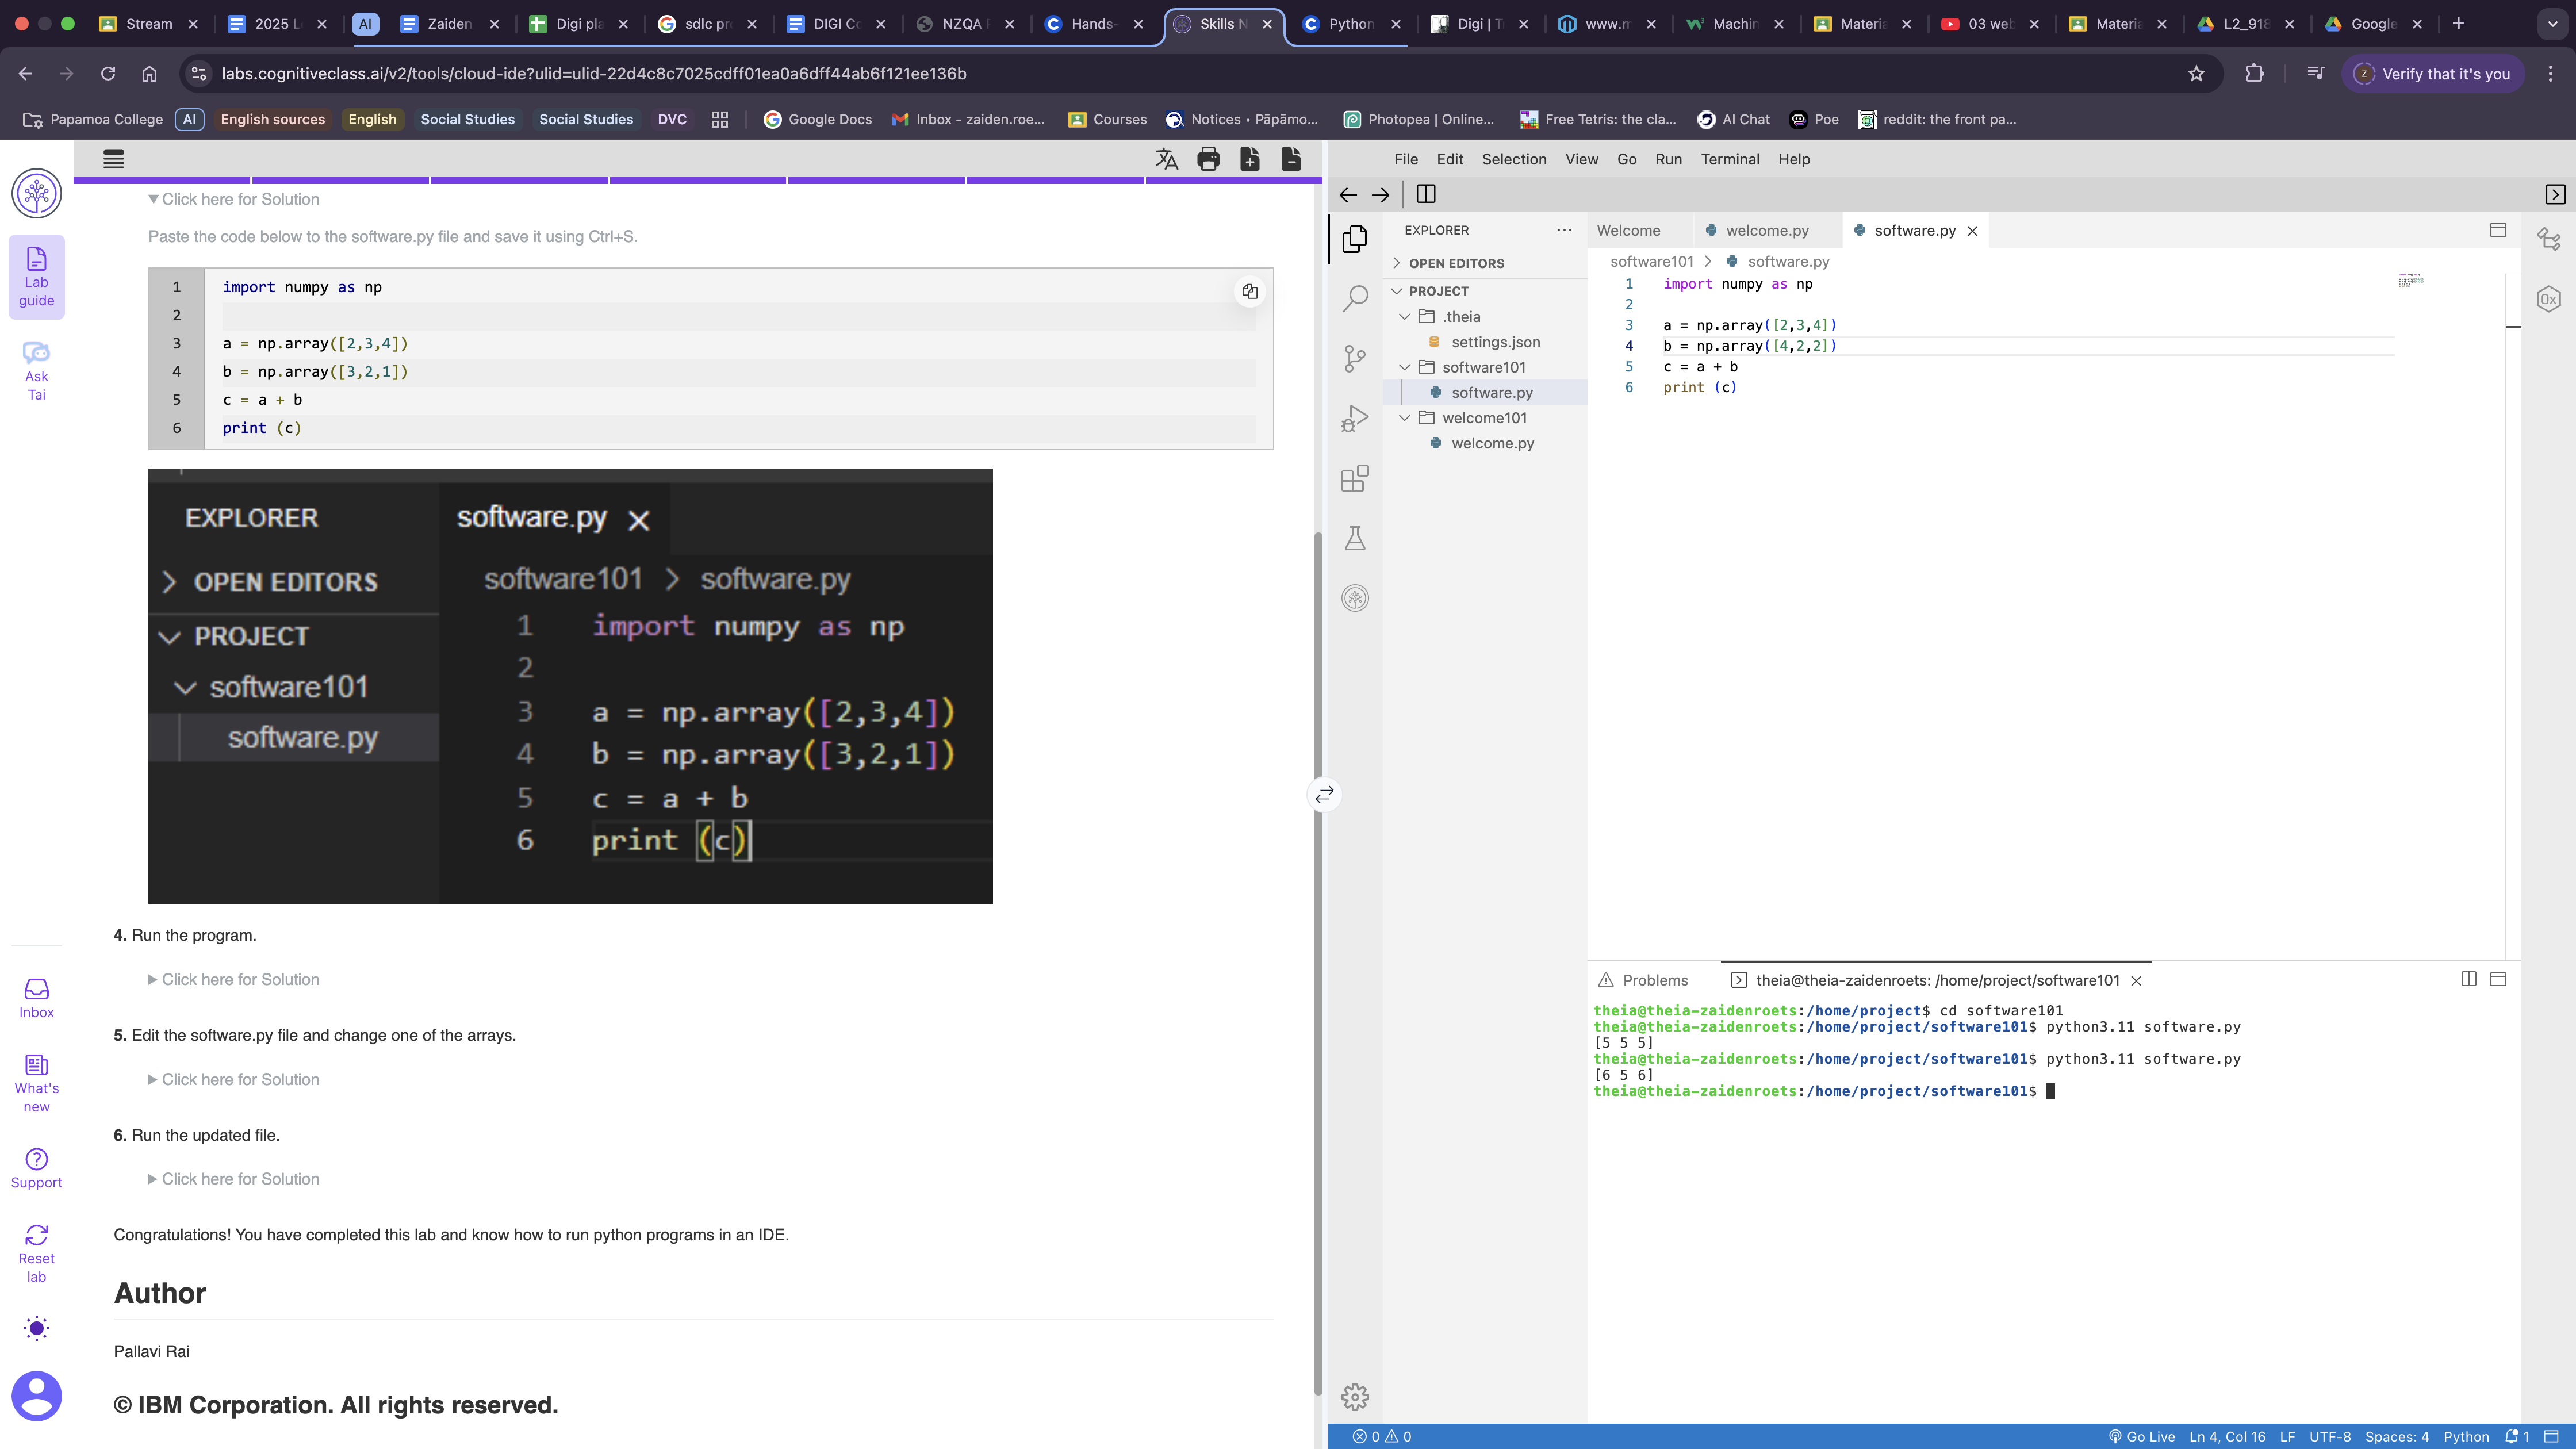Collapse the welcome101 folder
This screenshot has height=1449, width=2576.
[x=1483, y=418]
